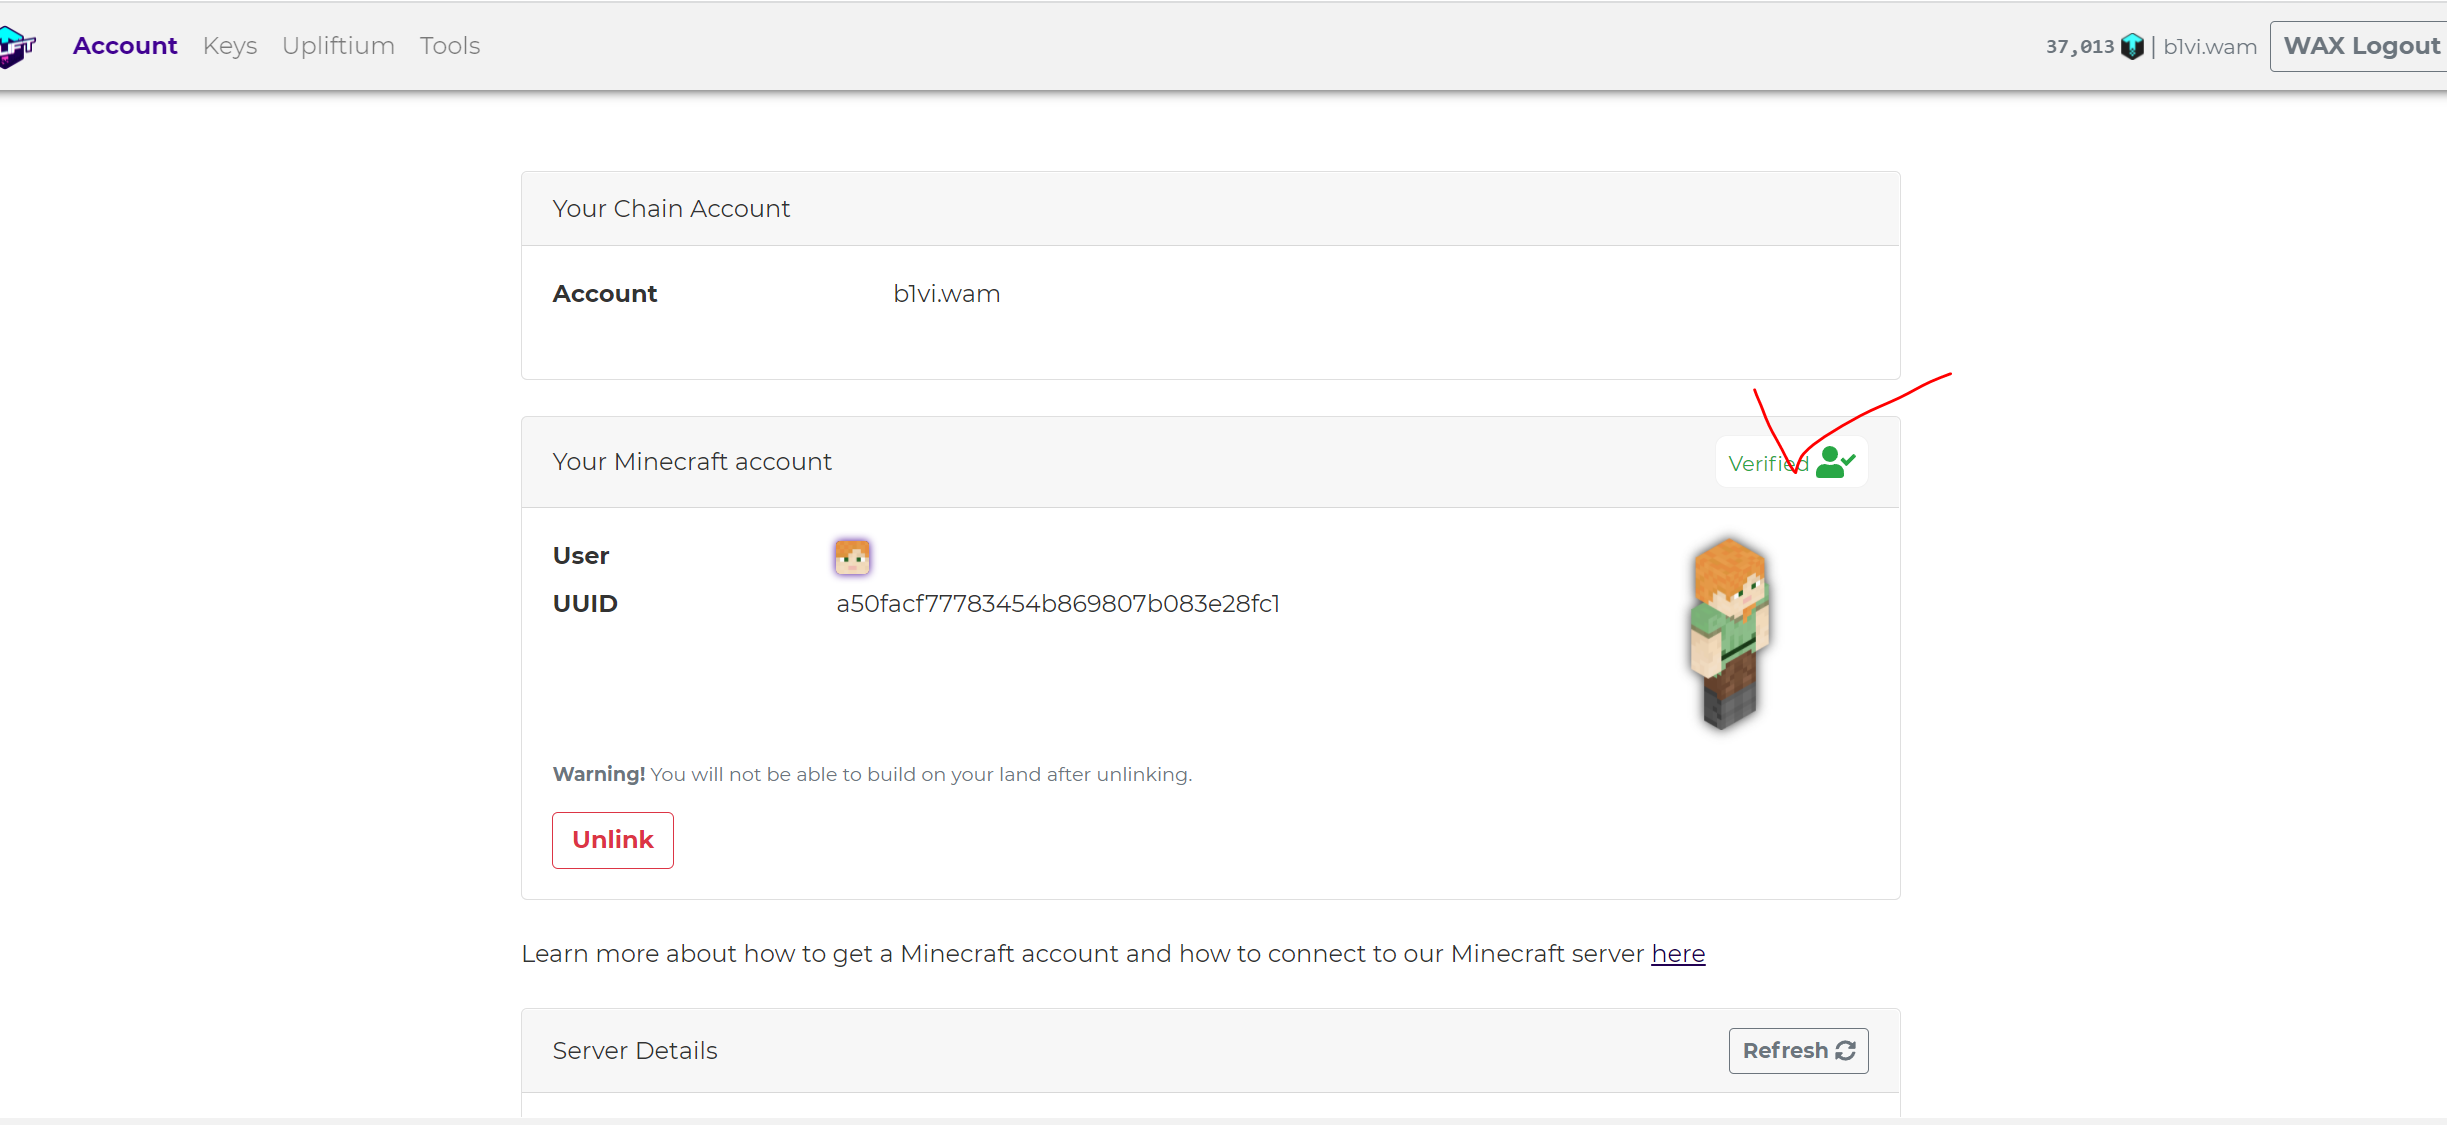This screenshot has height=1125, width=2447.
Task: Open the Keys nav tab
Action: (229, 46)
